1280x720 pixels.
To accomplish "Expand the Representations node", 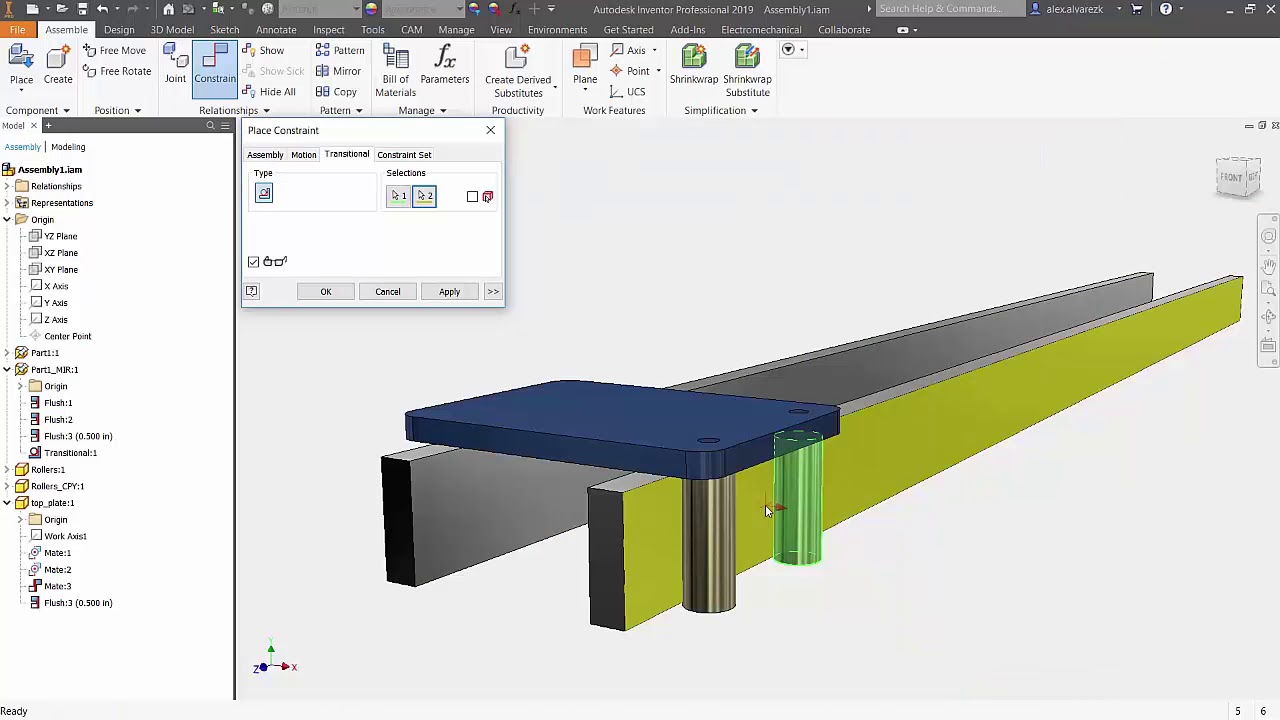I will (7, 203).
